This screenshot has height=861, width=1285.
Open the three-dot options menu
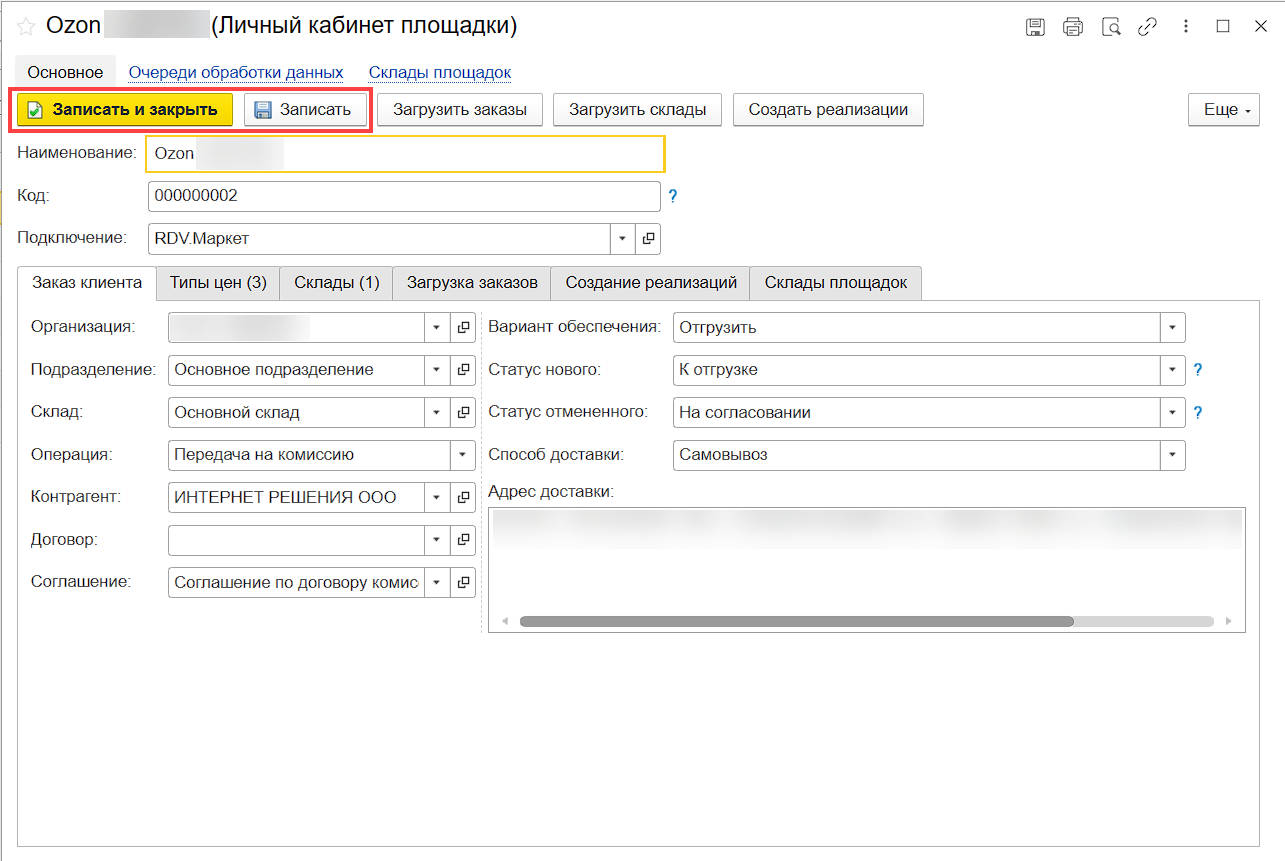pos(1186,27)
